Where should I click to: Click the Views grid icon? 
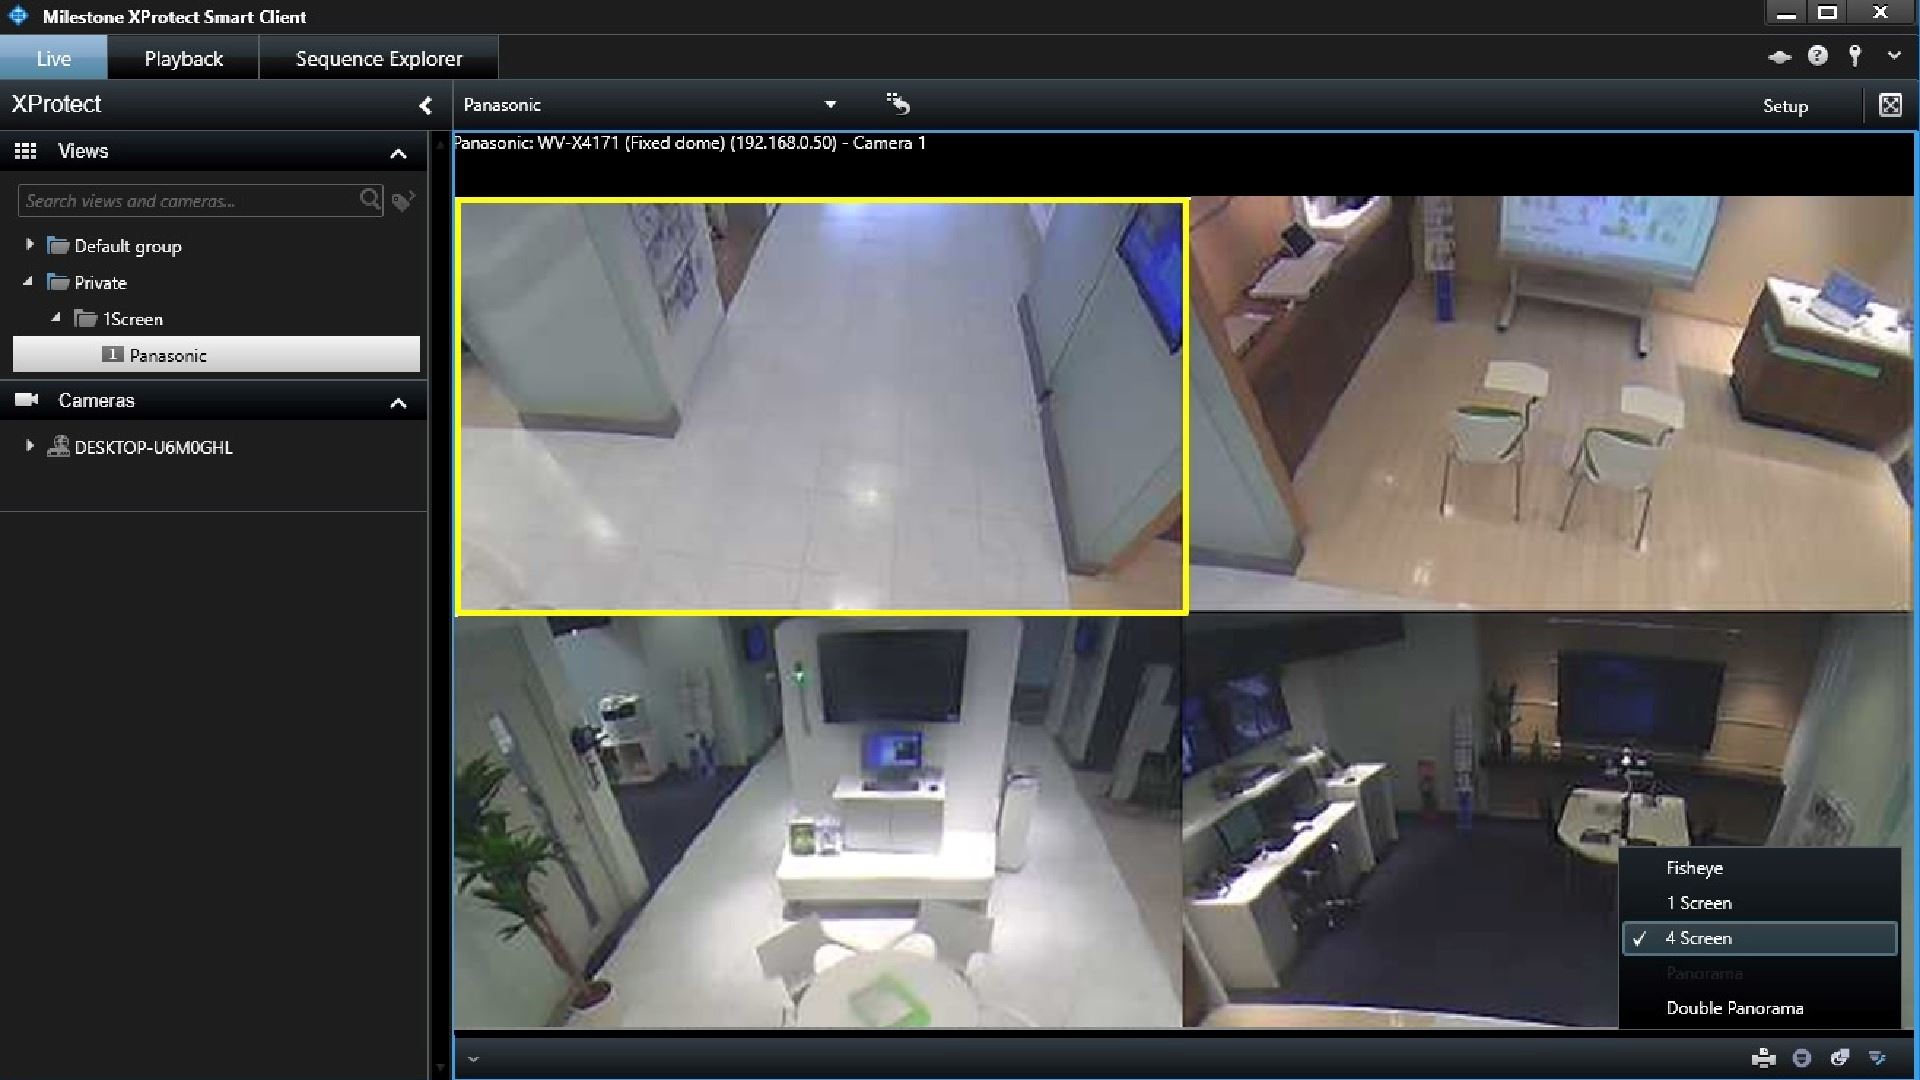pyautogui.click(x=26, y=151)
